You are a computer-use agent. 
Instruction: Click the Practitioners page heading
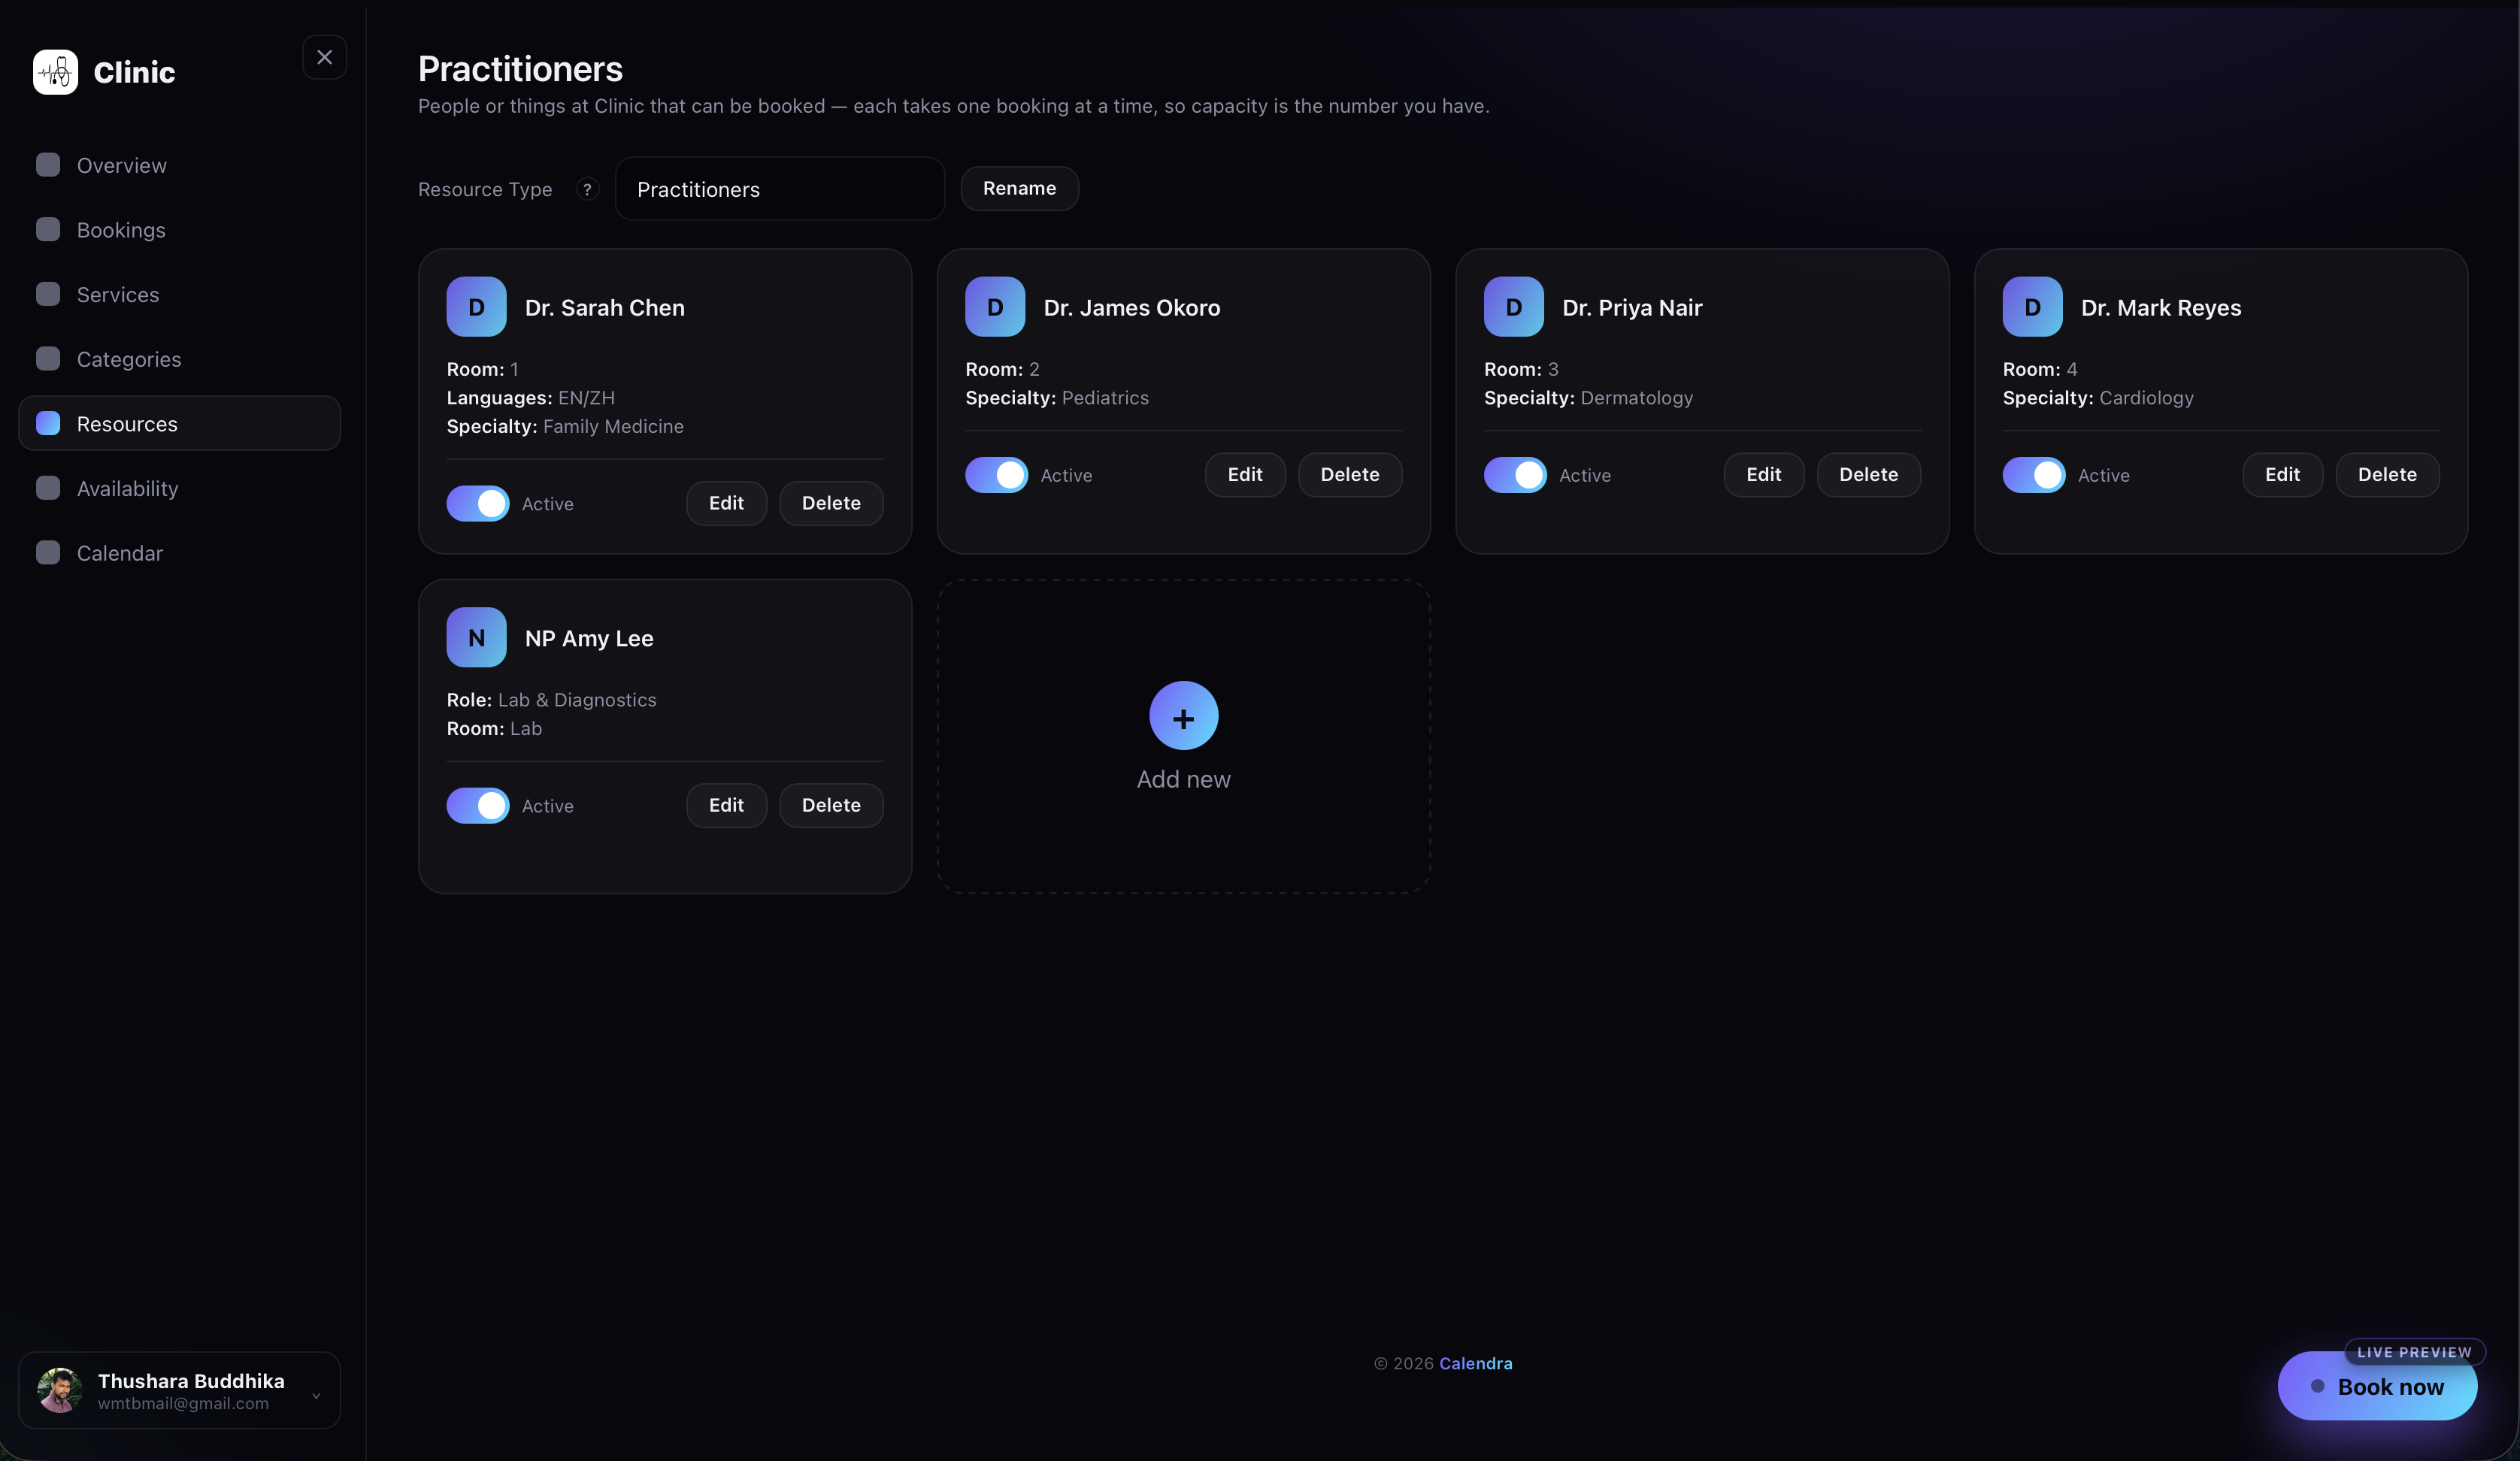coord(520,69)
